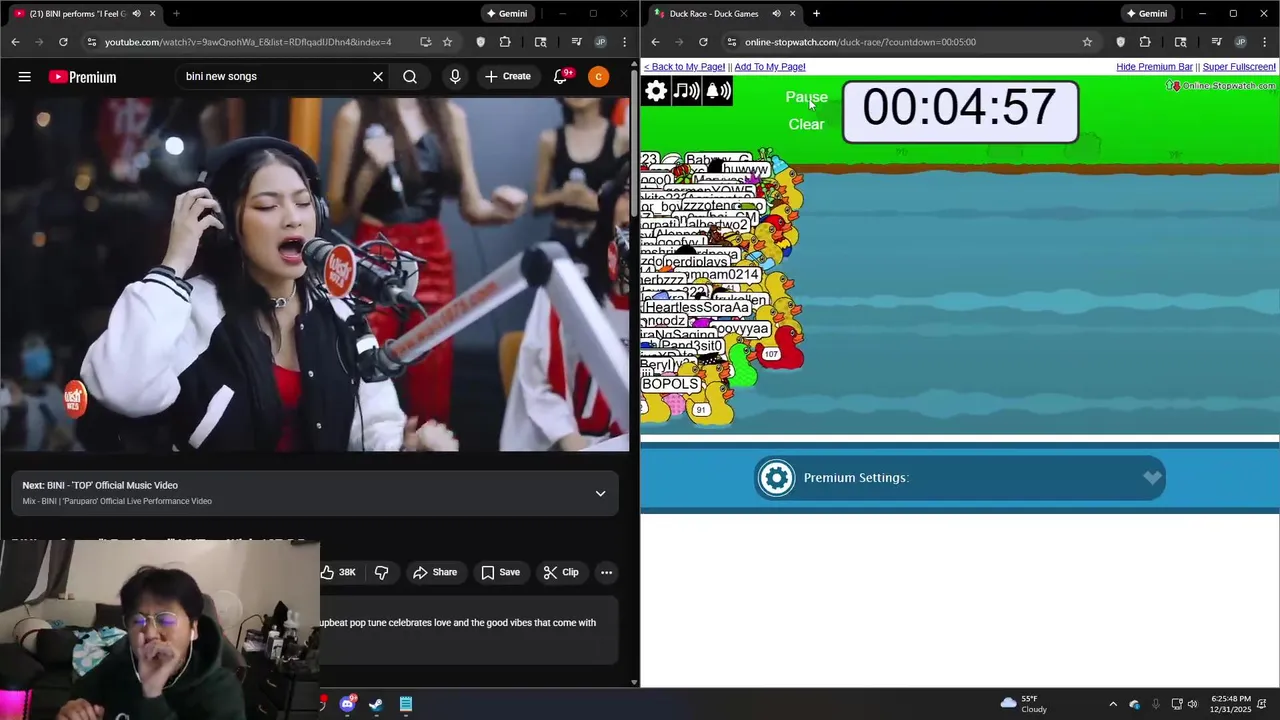Like the video with 38K likes

[x=338, y=572]
